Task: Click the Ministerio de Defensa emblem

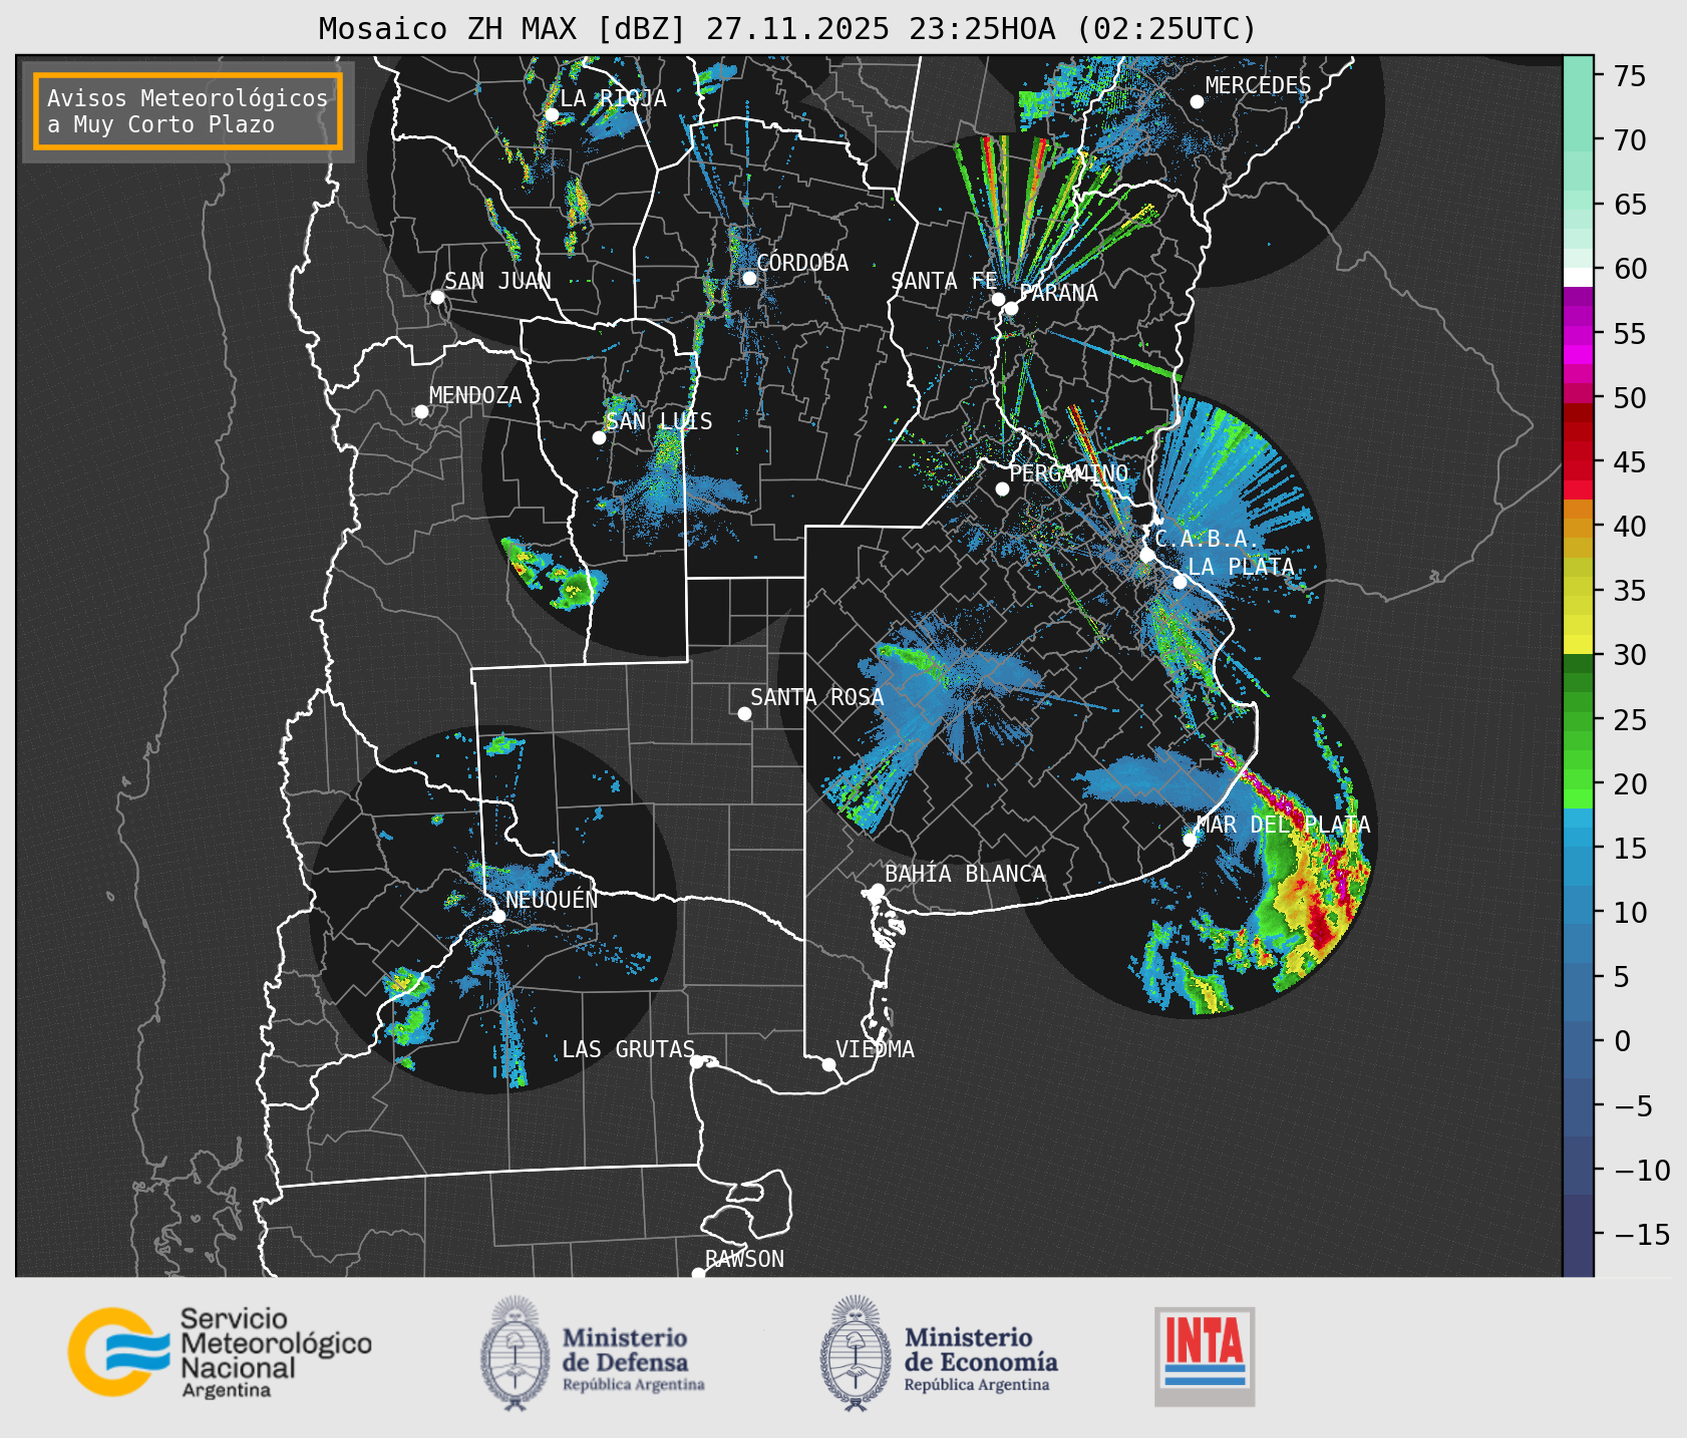Action: click(x=515, y=1354)
